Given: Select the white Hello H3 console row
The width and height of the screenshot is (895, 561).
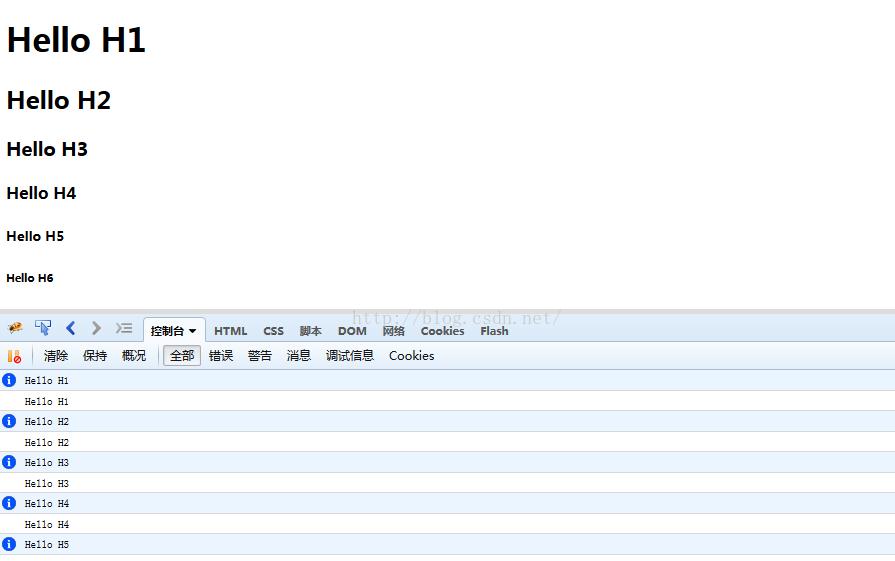Looking at the screenshot, I should point(448,483).
